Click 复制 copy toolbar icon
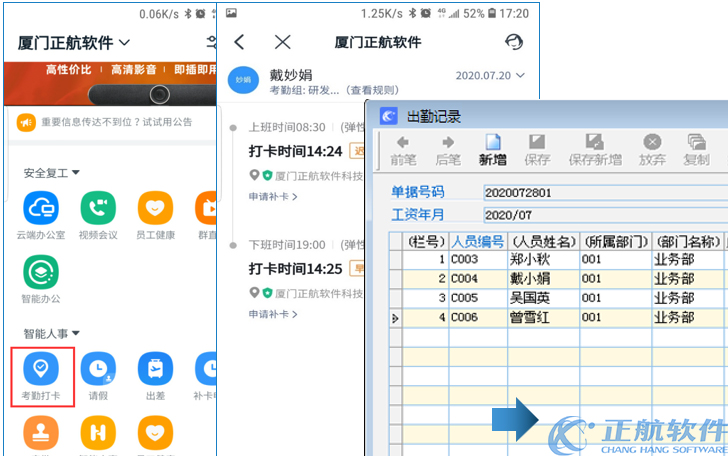Image resolution: width=728 pixels, height=456 pixels. pos(696,150)
